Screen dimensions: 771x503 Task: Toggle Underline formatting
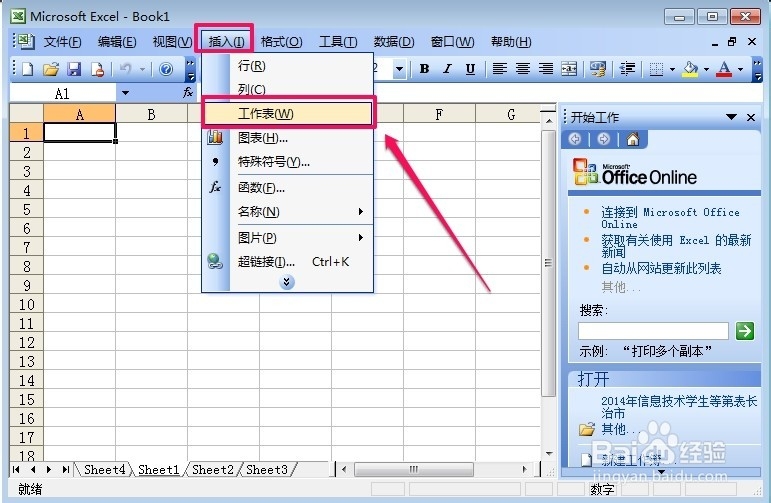[x=470, y=69]
